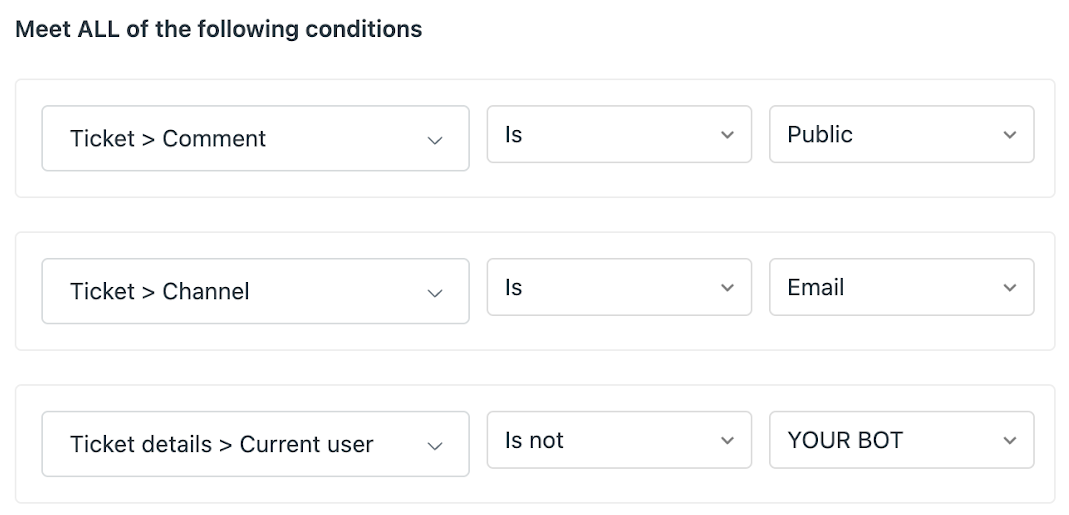
Task: Open Ticket details > Current user dropdown
Action: pyautogui.click(x=254, y=444)
